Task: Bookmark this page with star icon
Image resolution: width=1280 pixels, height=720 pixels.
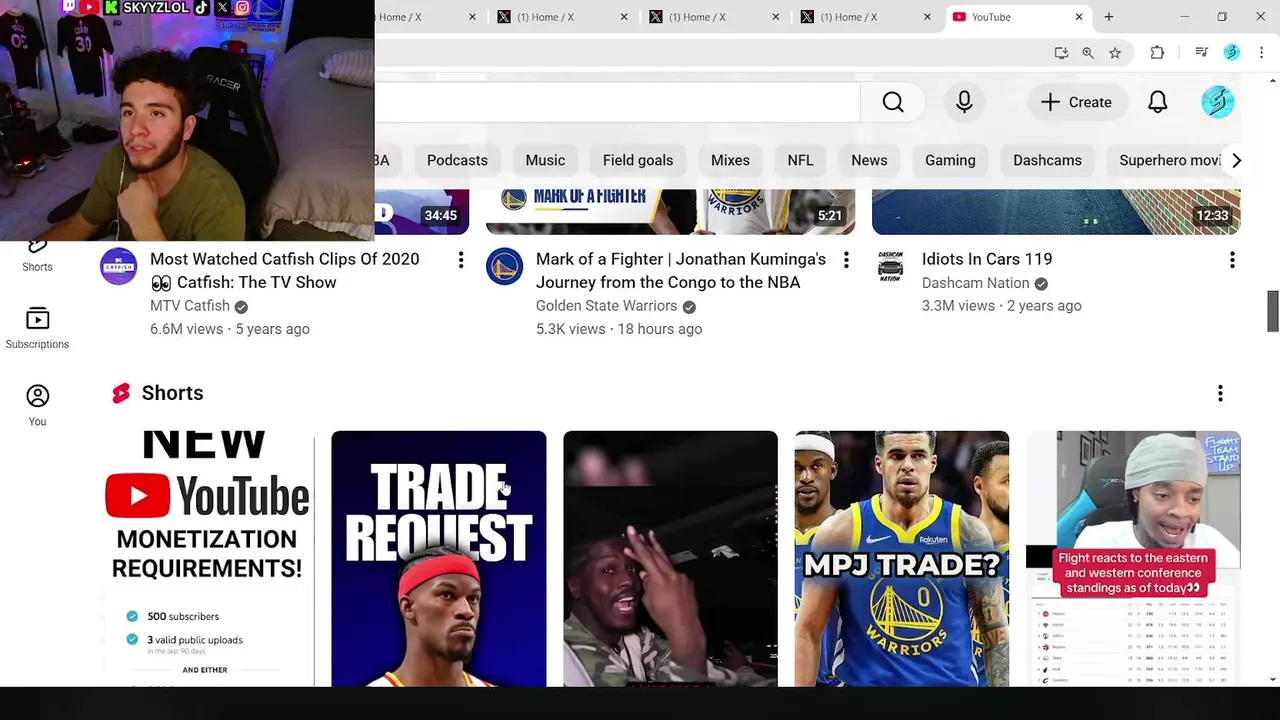Action: coord(1115,53)
